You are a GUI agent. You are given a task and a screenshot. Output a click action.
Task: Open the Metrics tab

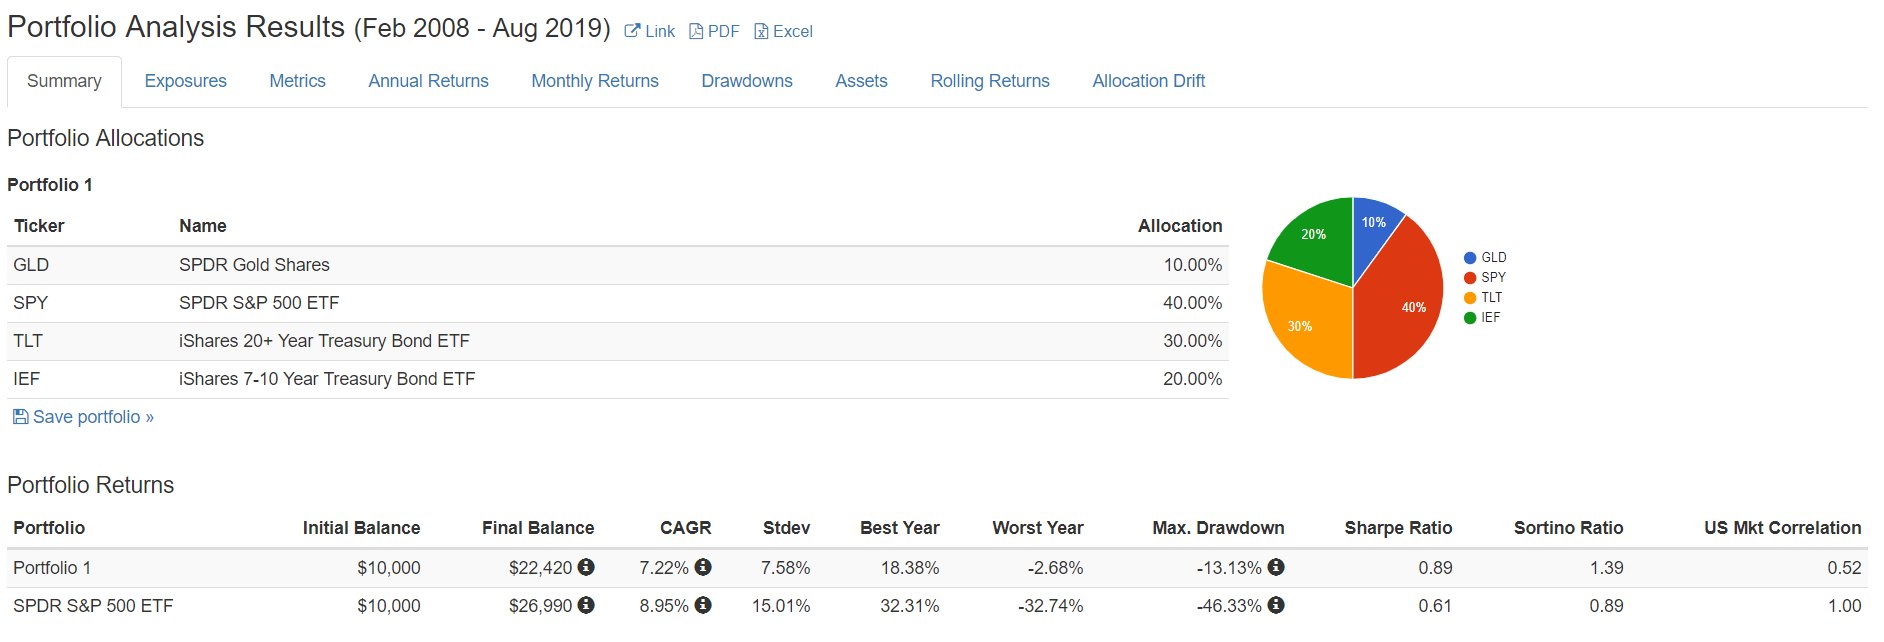(x=297, y=81)
